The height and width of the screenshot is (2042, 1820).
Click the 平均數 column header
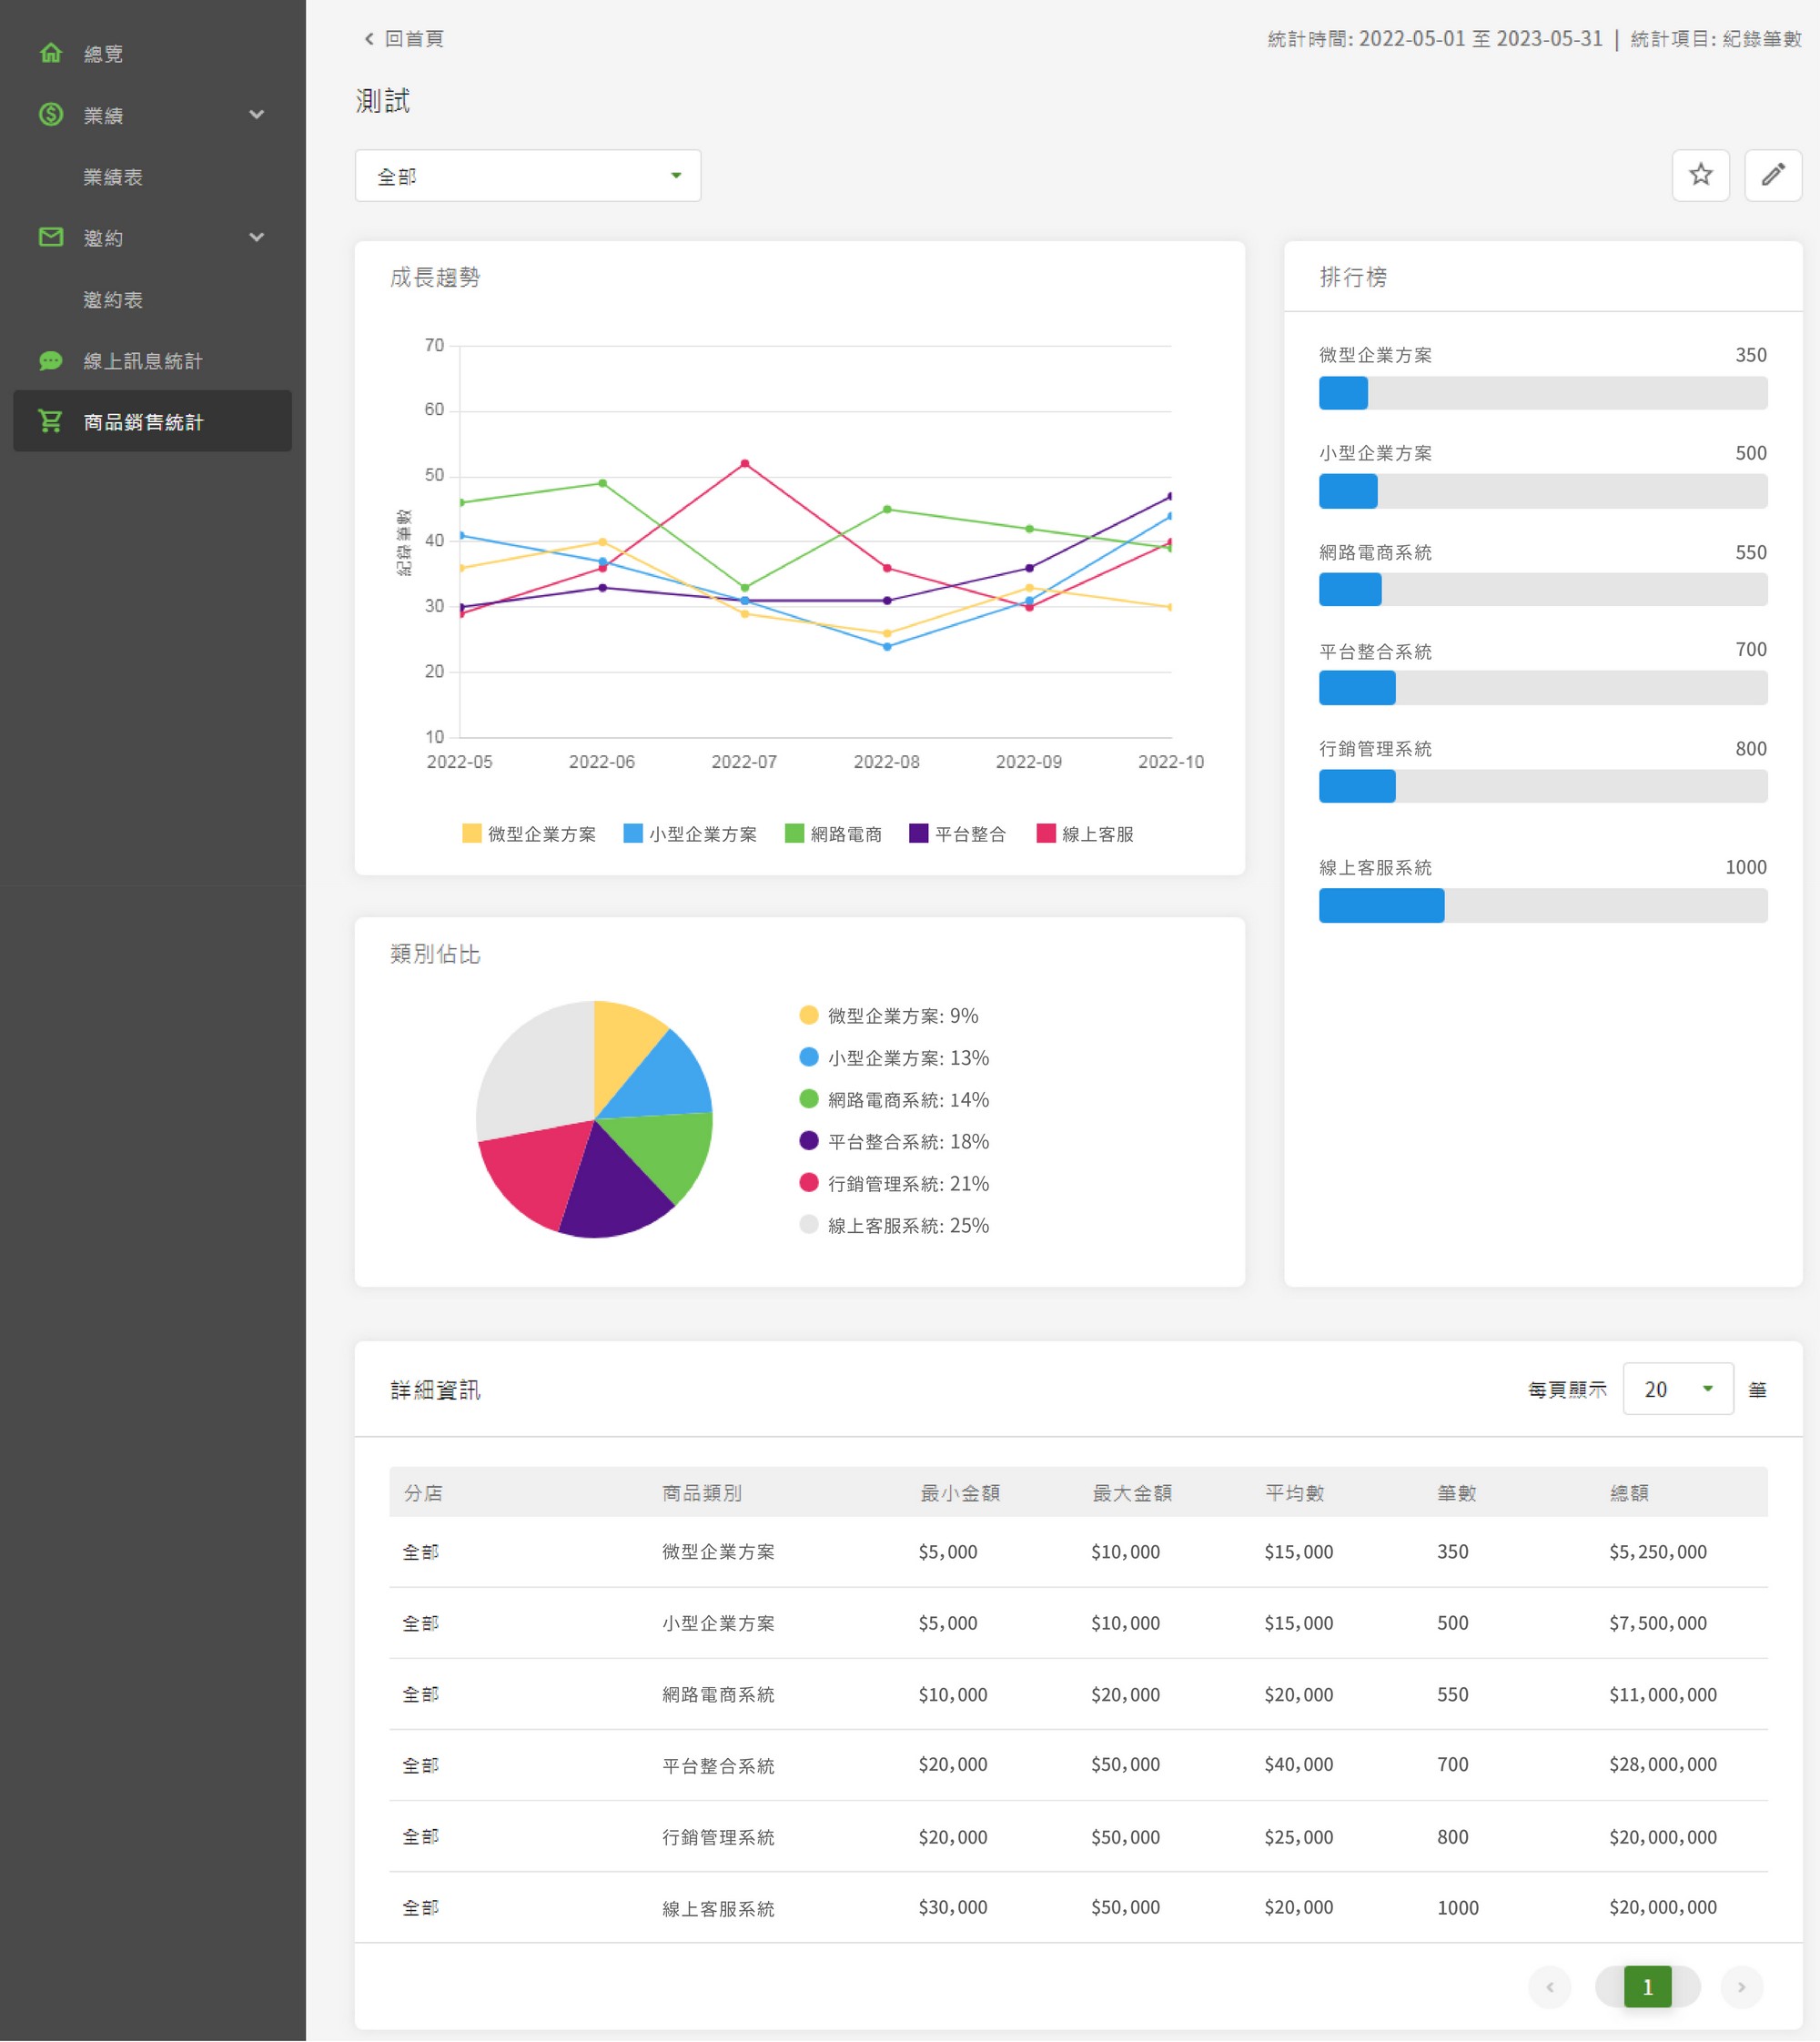[1295, 1492]
